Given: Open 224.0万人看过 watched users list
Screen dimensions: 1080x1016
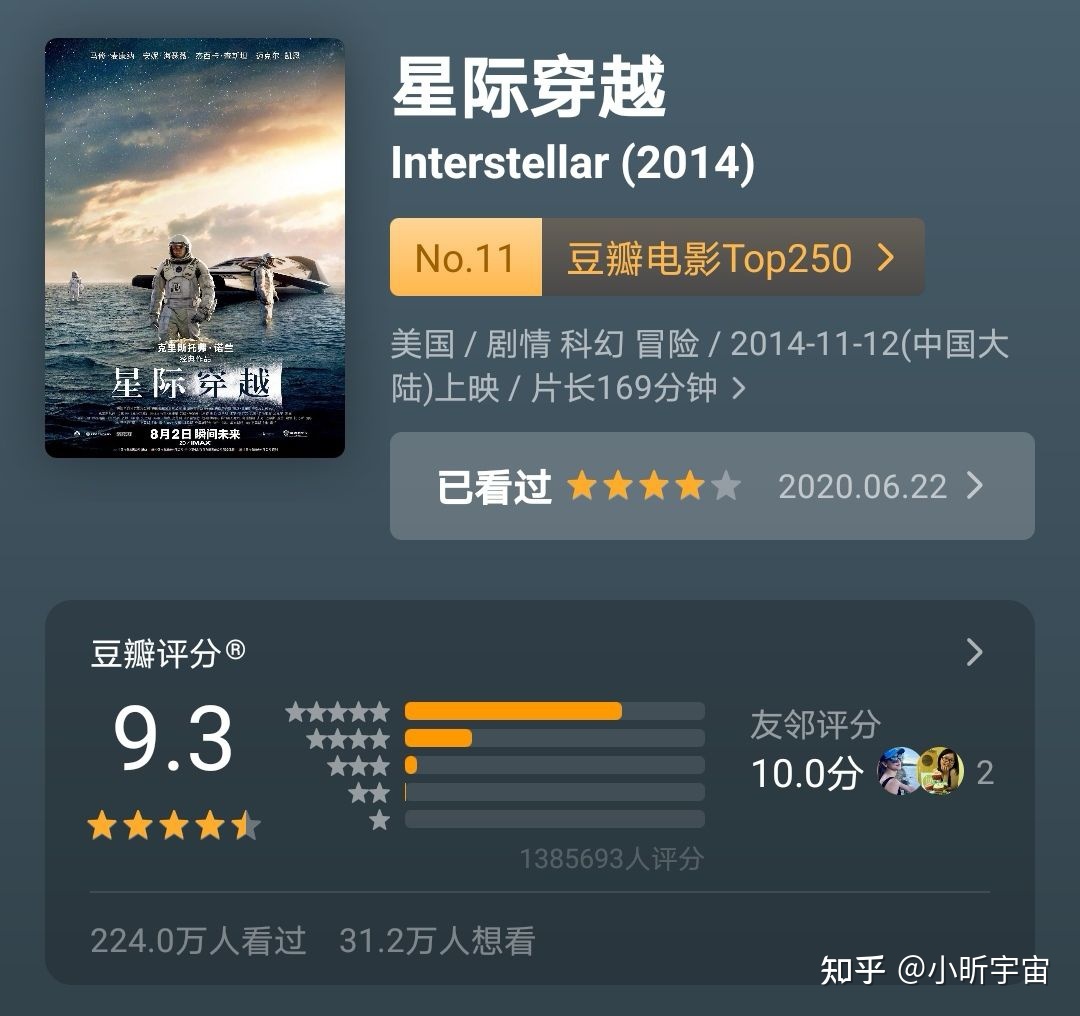Looking at the screenshot, I should tap(198, 940).
